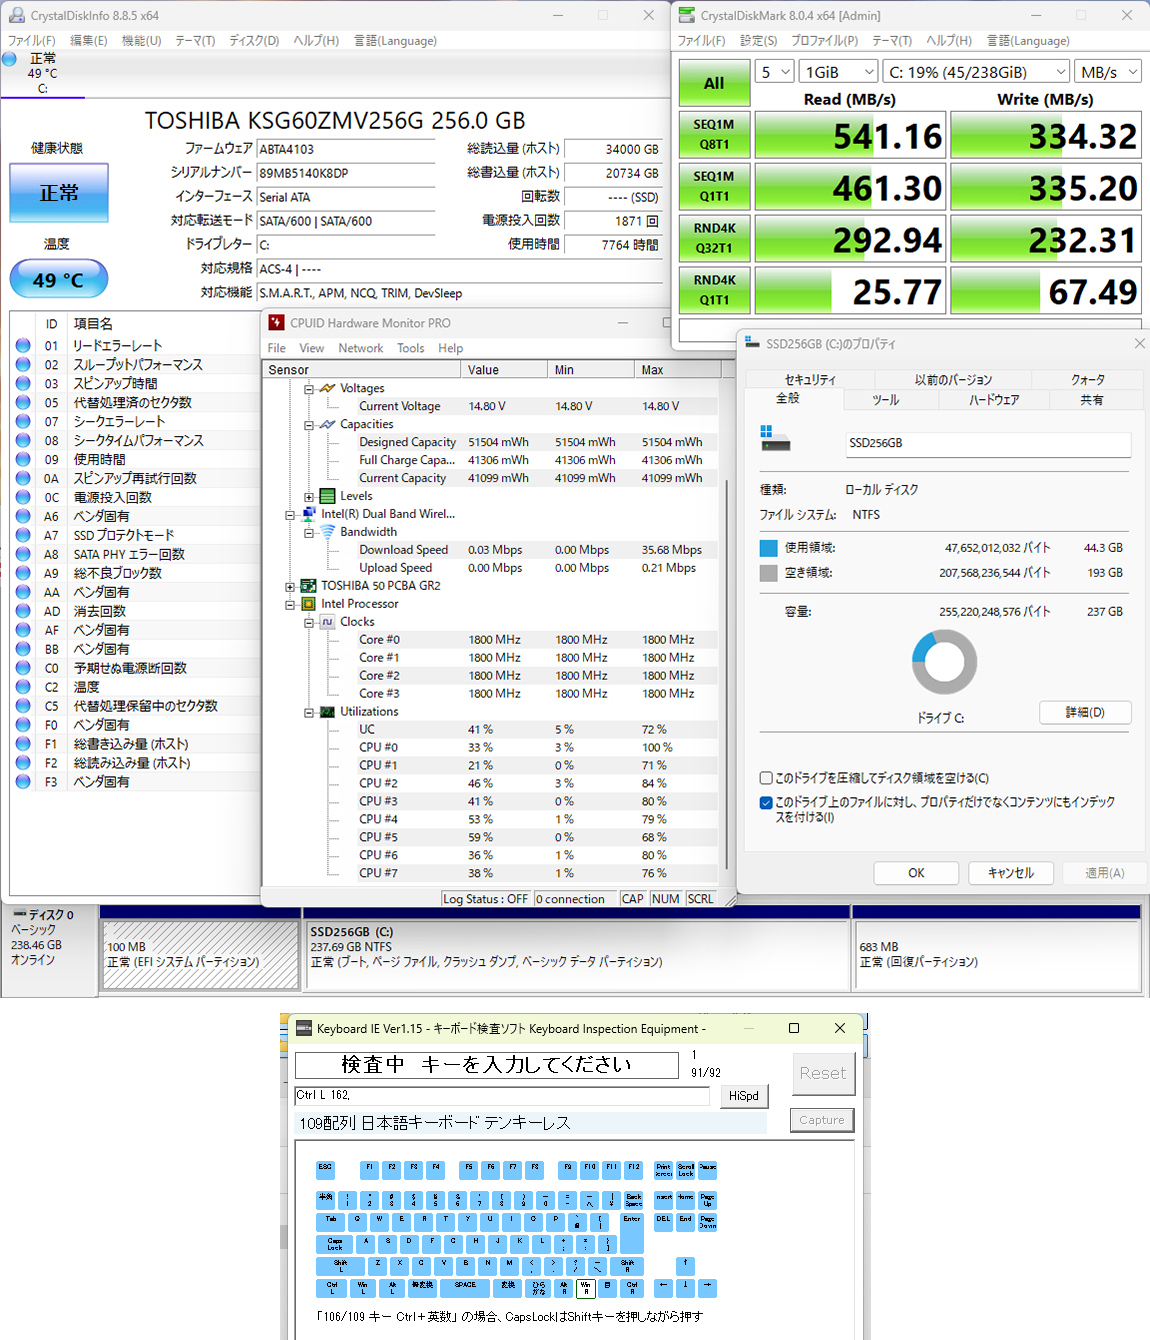Click the 49 °C temperature indicator
This screenshot has height=1340, width=1150.
point(59,280)
